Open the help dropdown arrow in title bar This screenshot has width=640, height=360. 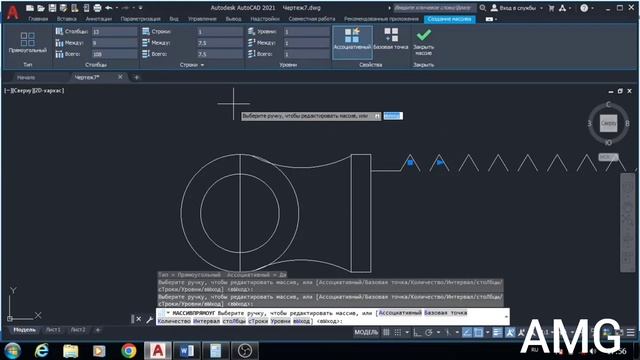(592, 8)
